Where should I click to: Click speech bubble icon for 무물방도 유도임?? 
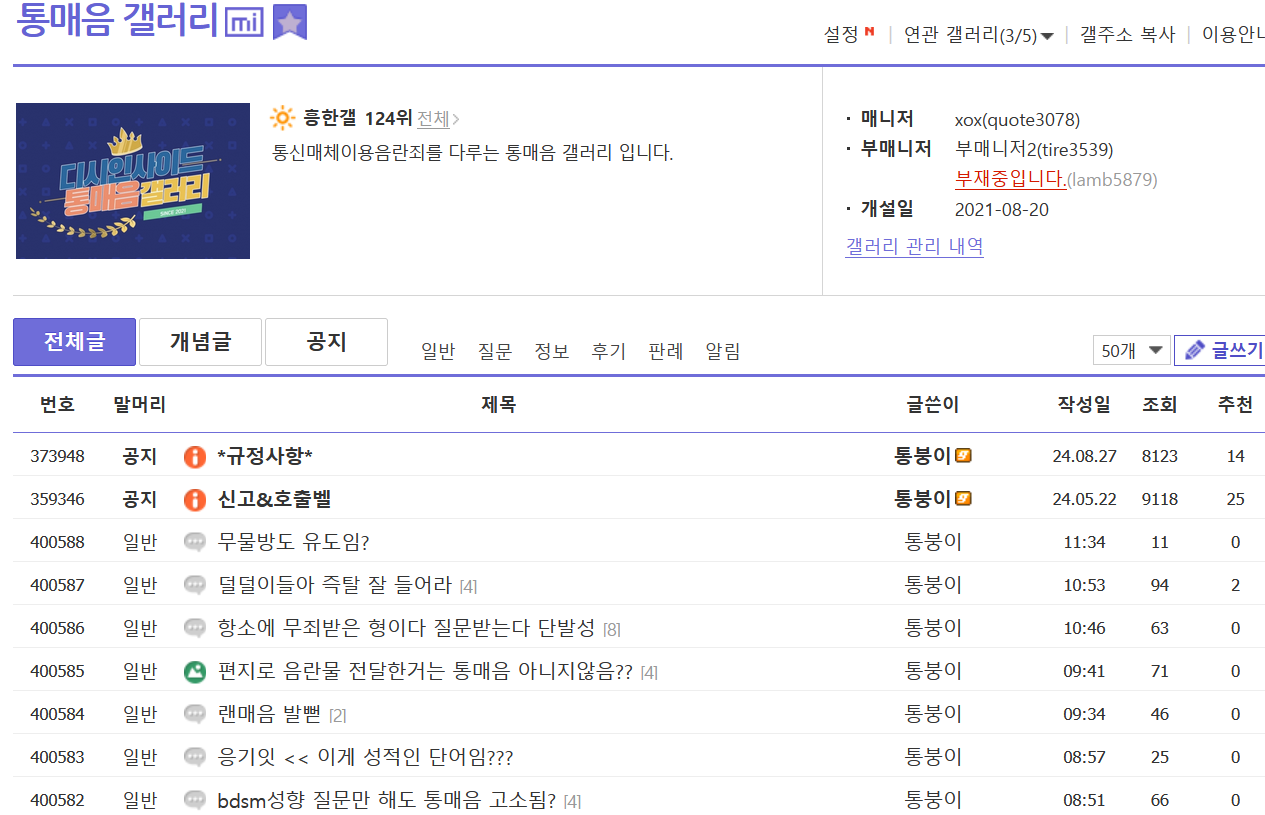[x=195, y=542]
